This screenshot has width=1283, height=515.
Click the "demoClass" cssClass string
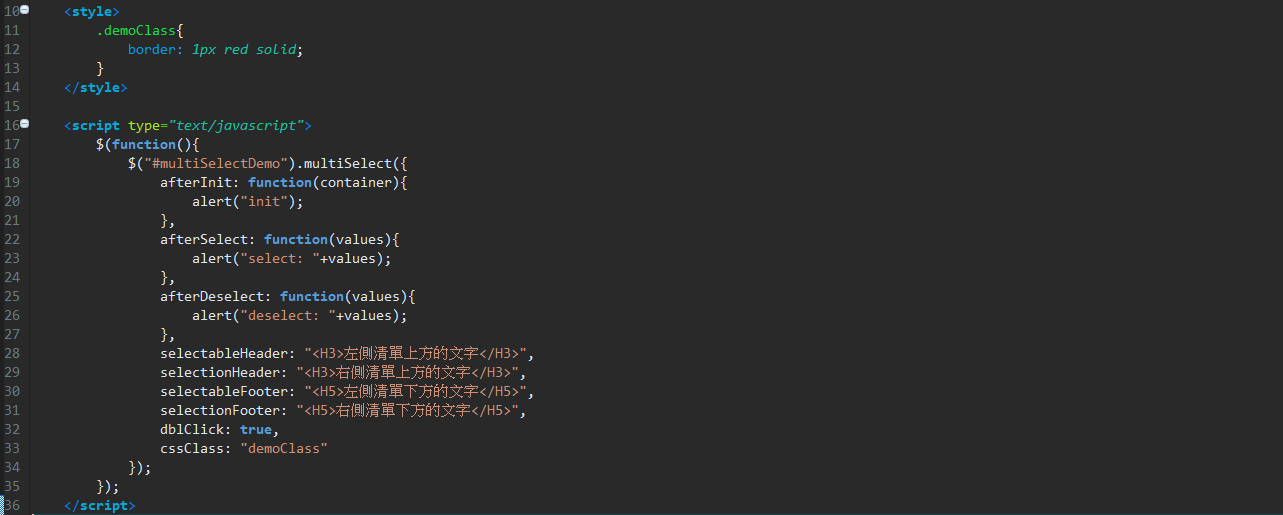coord(284,448)
